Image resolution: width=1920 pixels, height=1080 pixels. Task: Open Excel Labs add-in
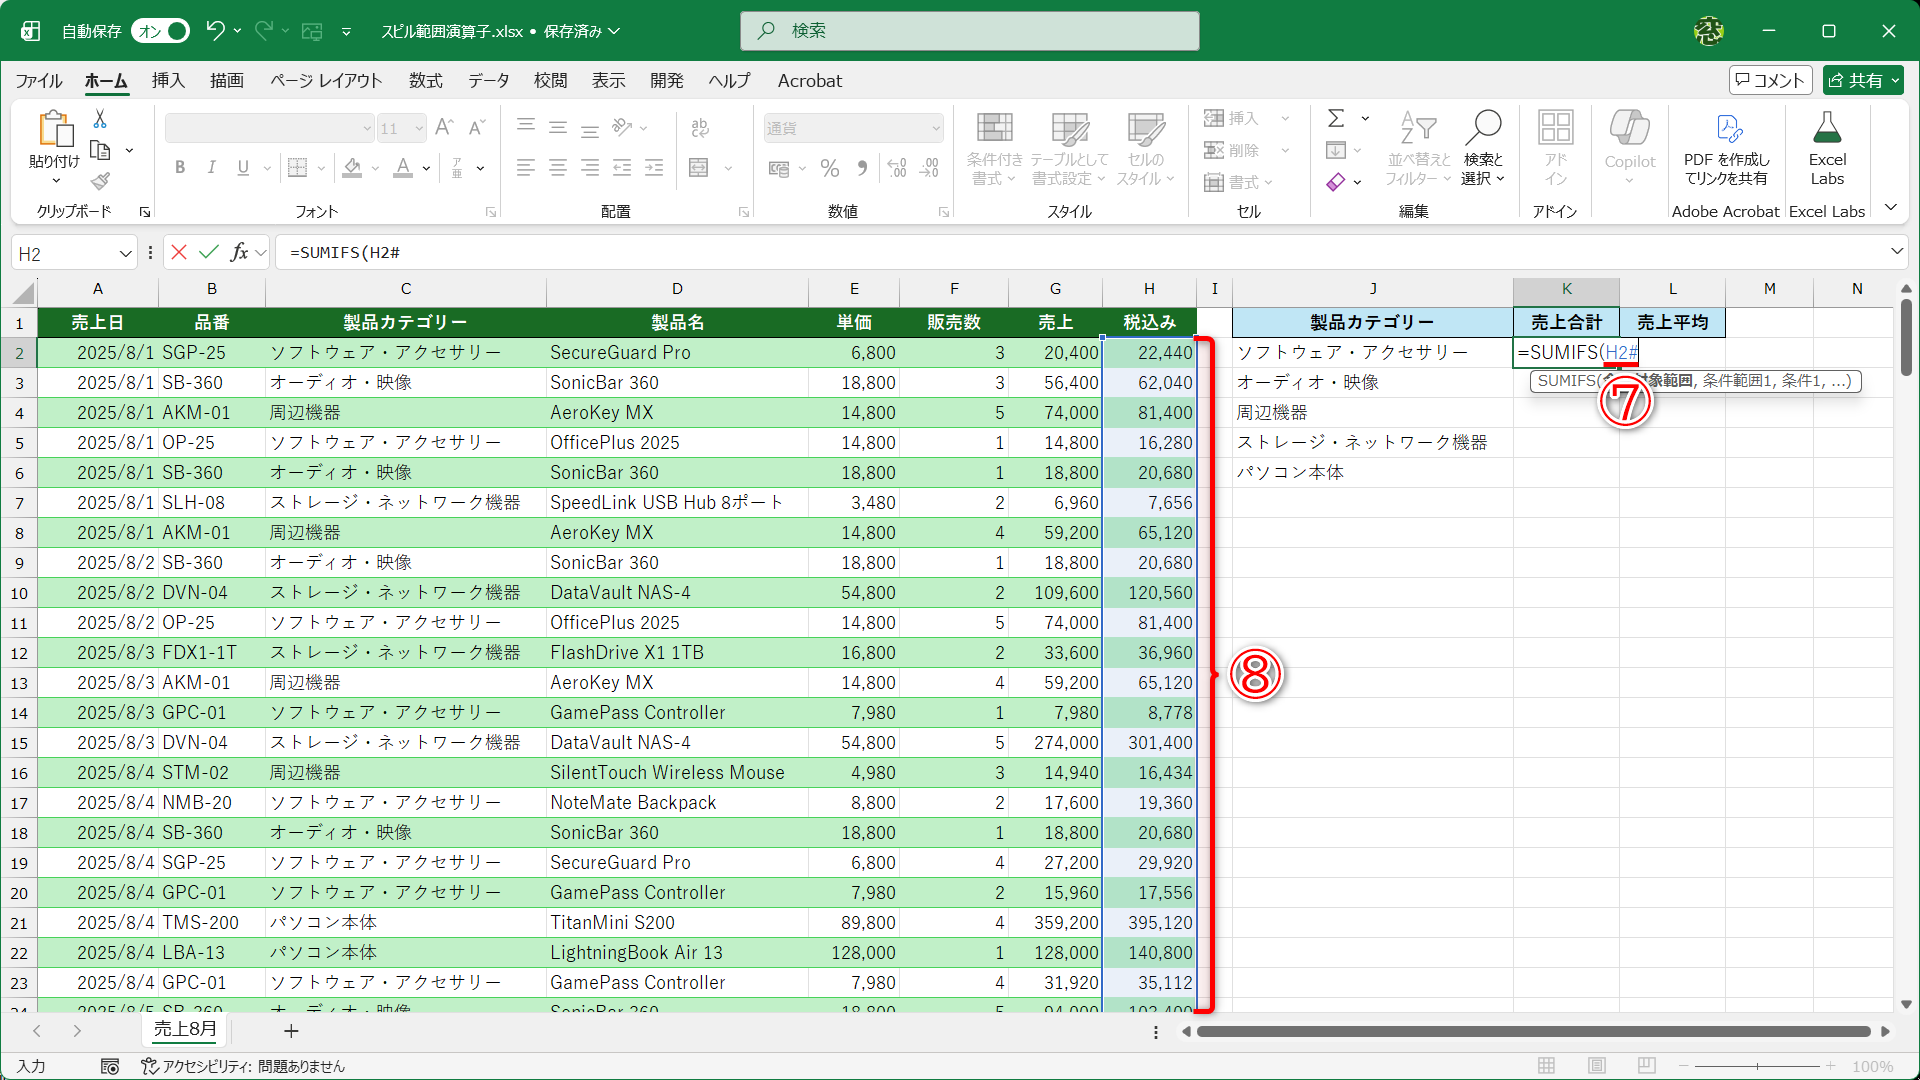click(1826, 149)
